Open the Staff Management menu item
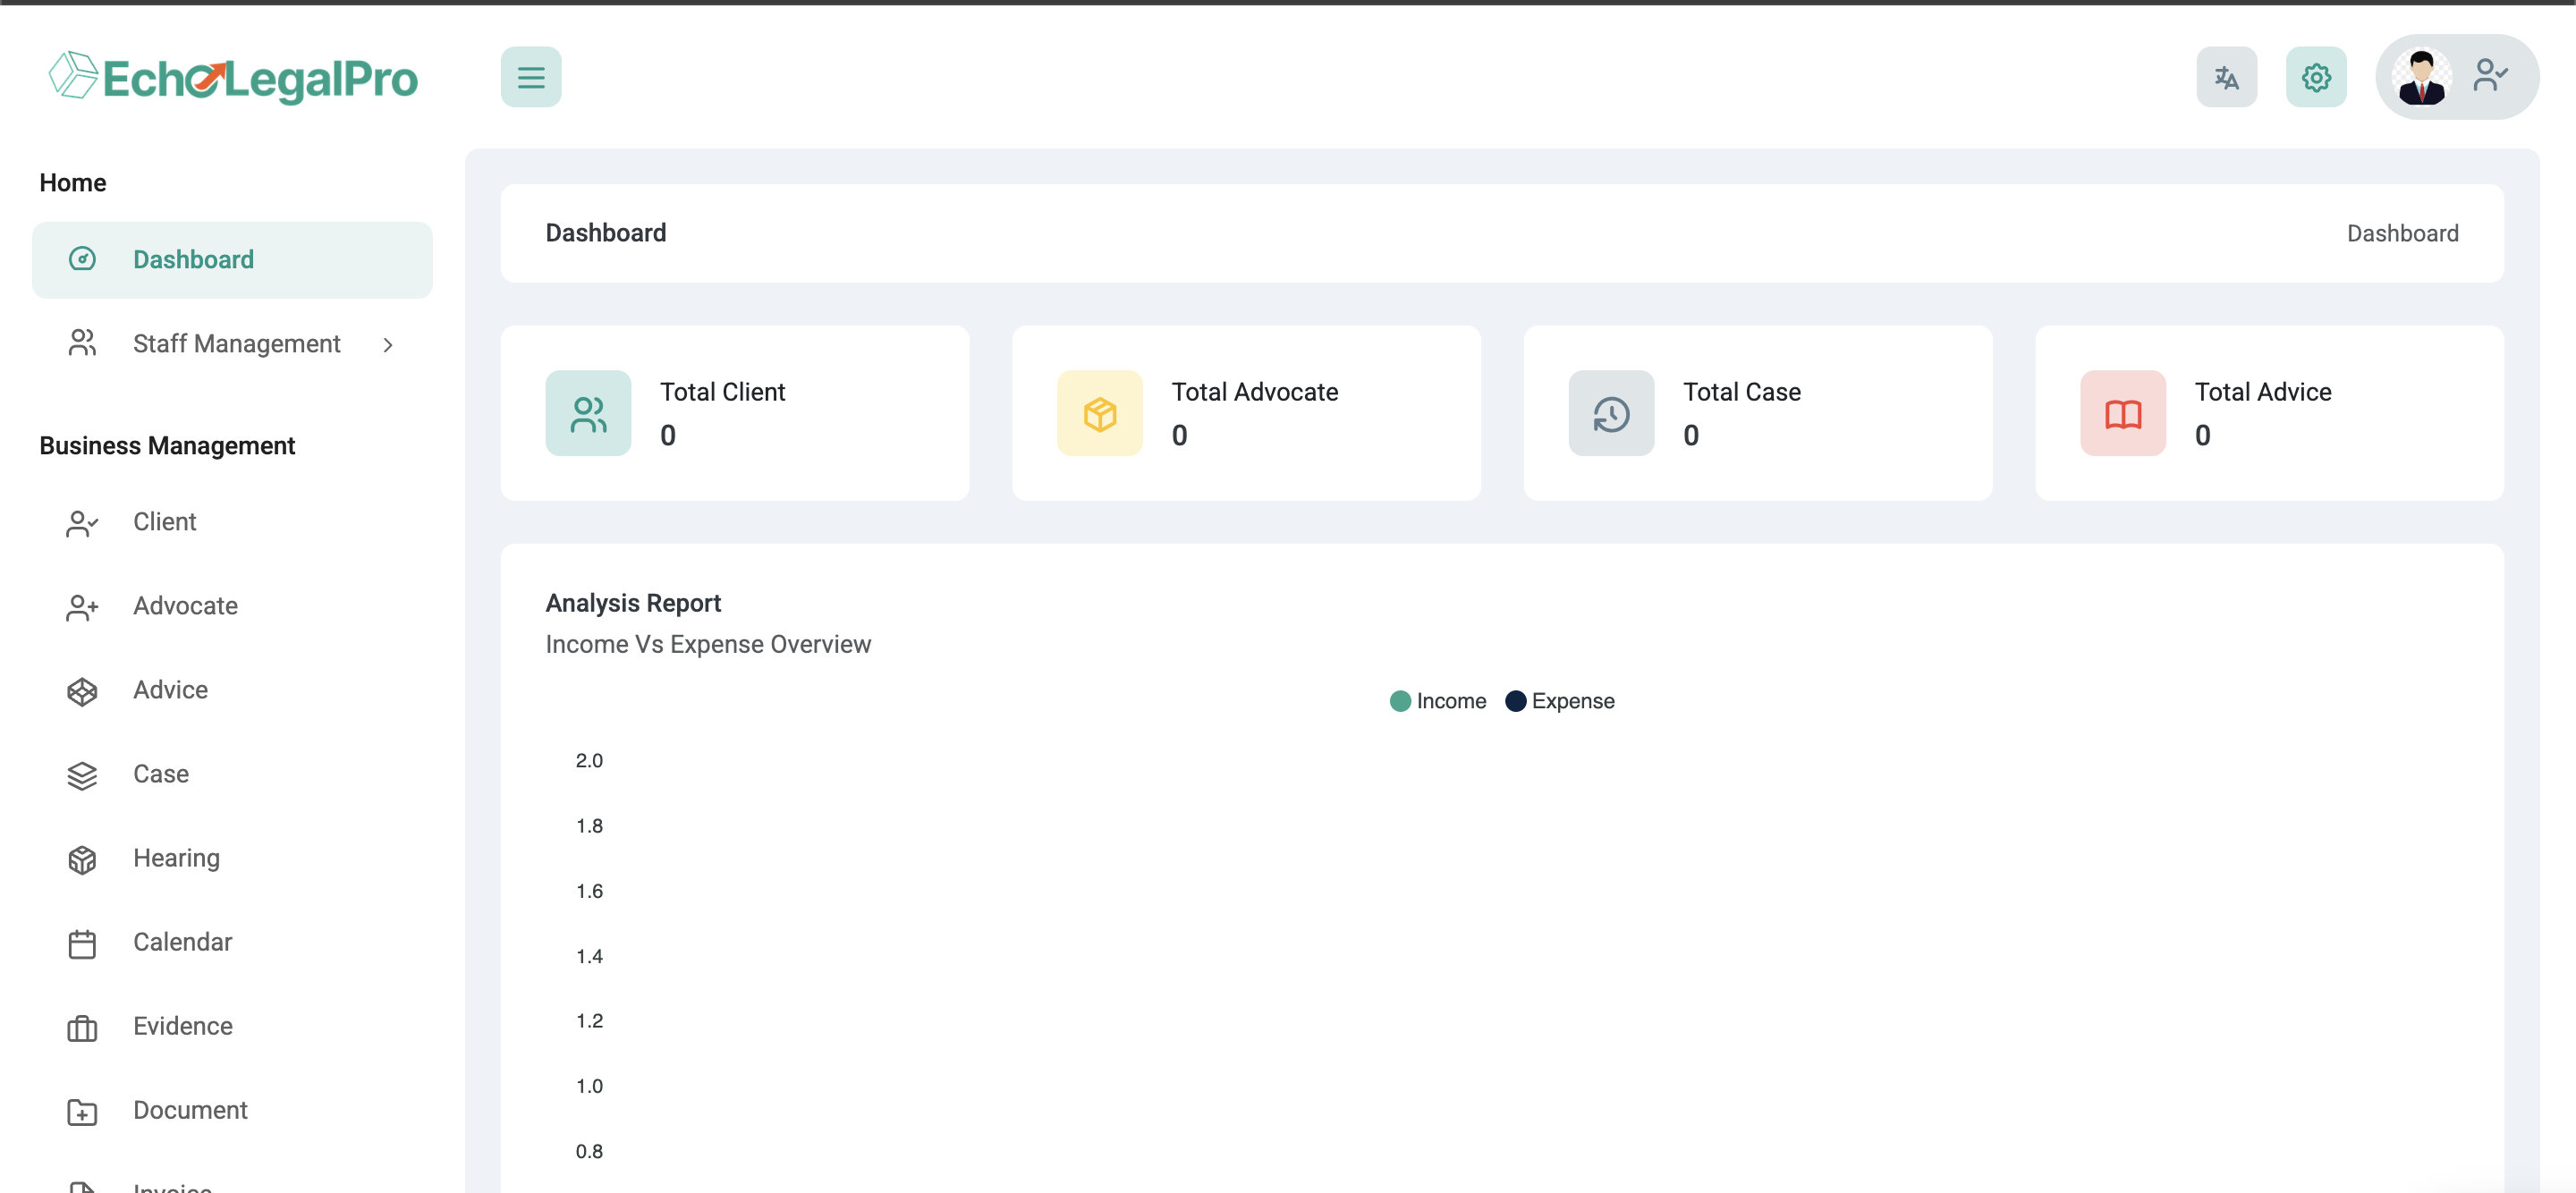Image resolution: width=2576 pixels, height=1193 pixels. pyautogui.click(x=236, y=344)
